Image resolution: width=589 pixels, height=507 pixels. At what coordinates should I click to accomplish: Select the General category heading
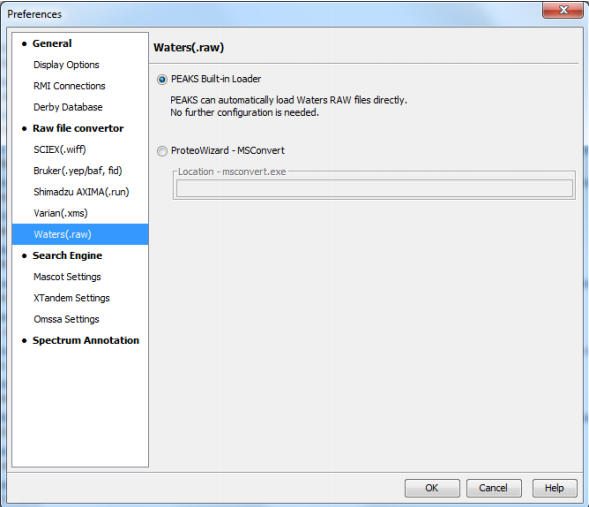pyautogui.click(x=52, y=44)
